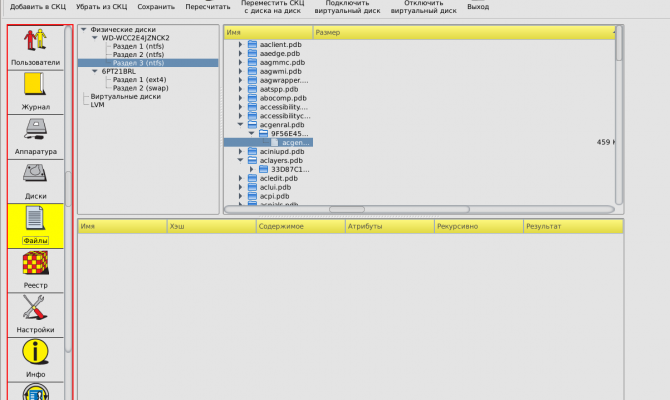
Task: Expand the aagwrapper folder arrow
Action: [x=241, y=80]
